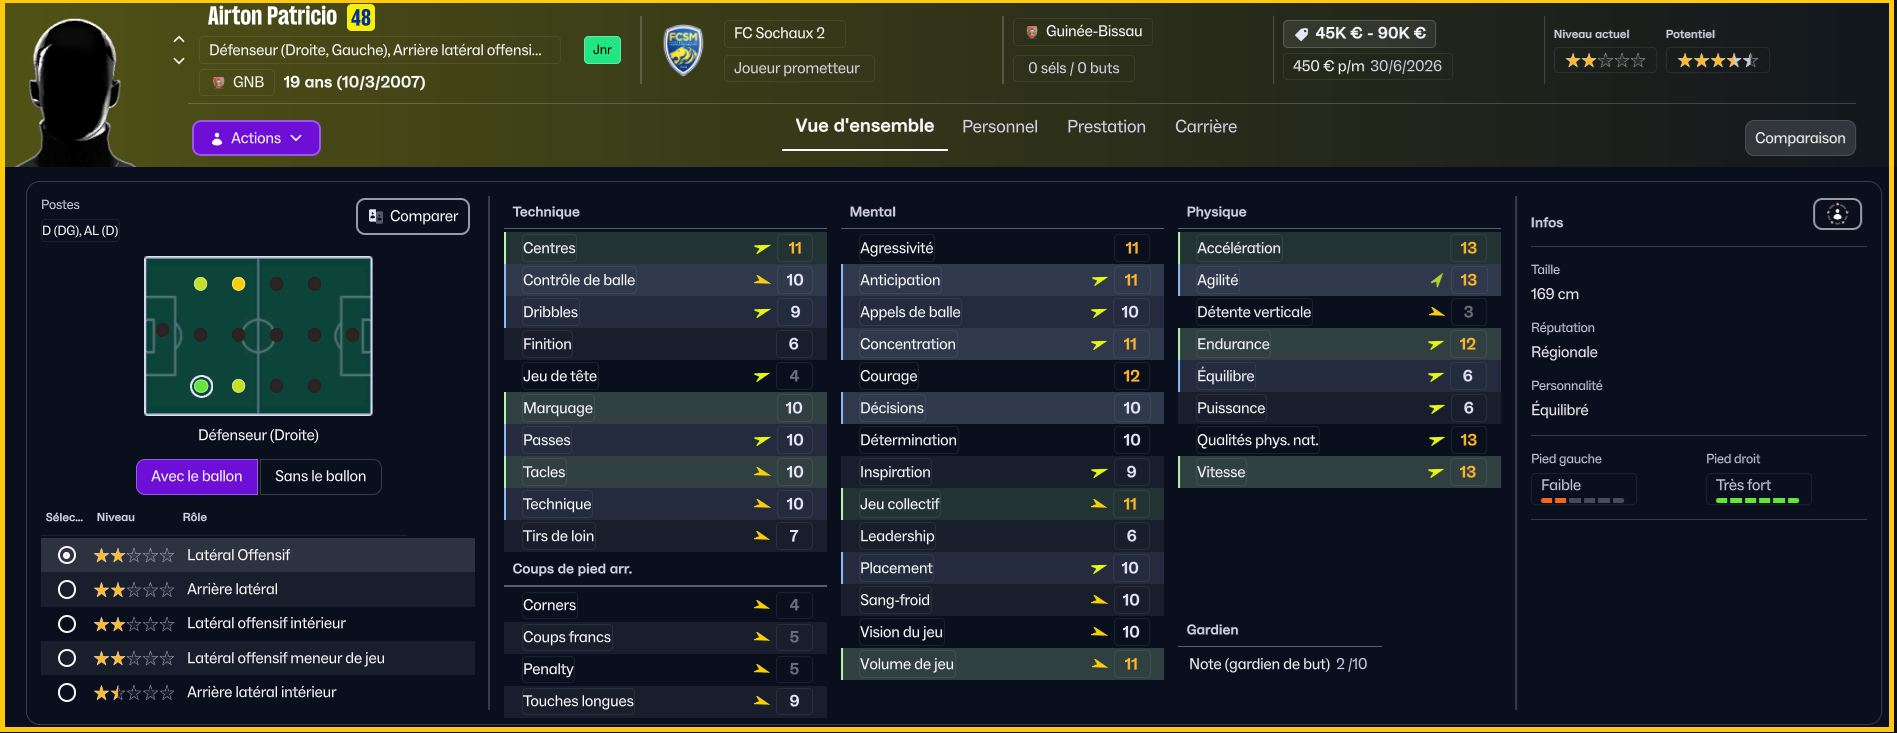
Task: Click the Pied gauche strength bar
Action: [1582, 500]
